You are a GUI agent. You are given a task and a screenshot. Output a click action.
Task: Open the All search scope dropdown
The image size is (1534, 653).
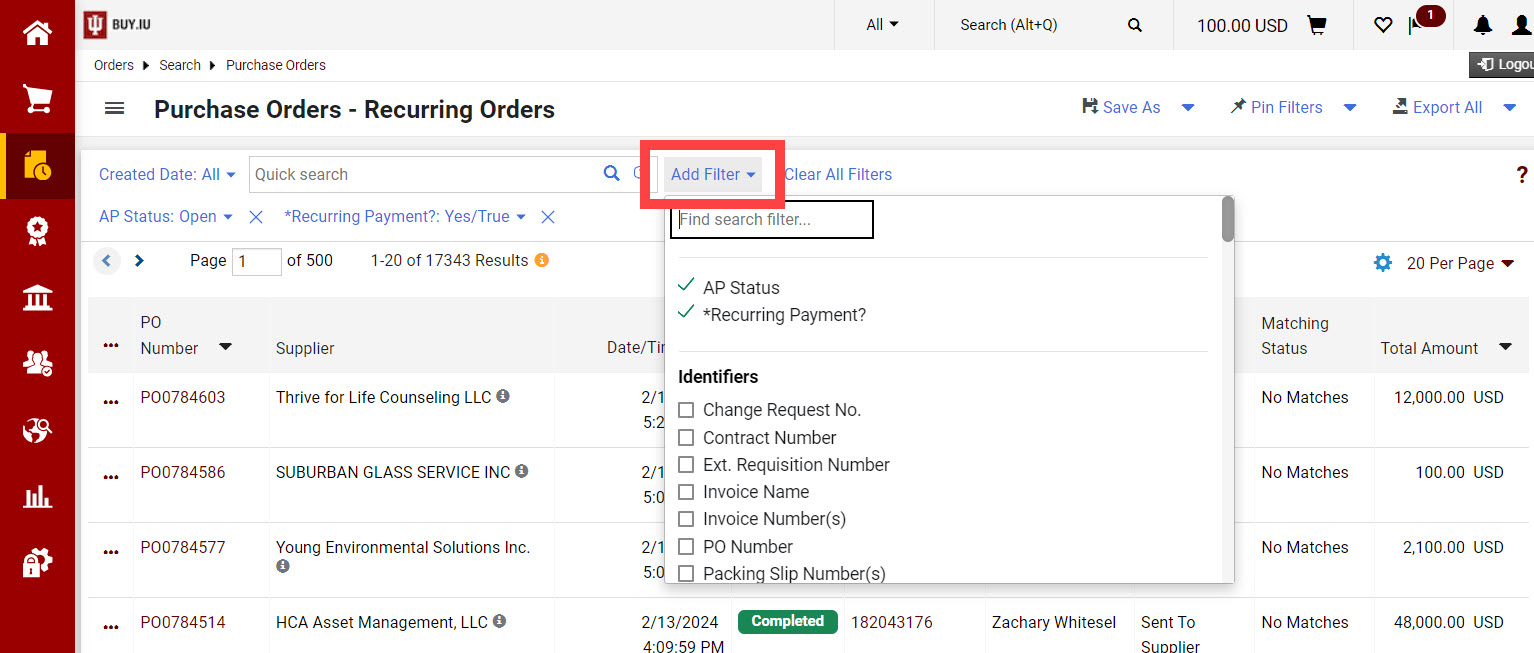pos(882,25)
